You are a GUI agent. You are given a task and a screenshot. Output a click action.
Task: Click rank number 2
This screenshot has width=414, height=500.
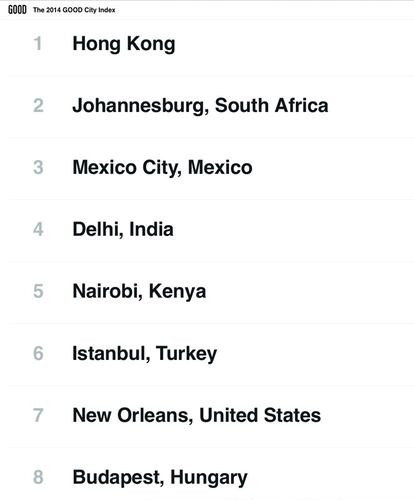(x=38, y=105)
